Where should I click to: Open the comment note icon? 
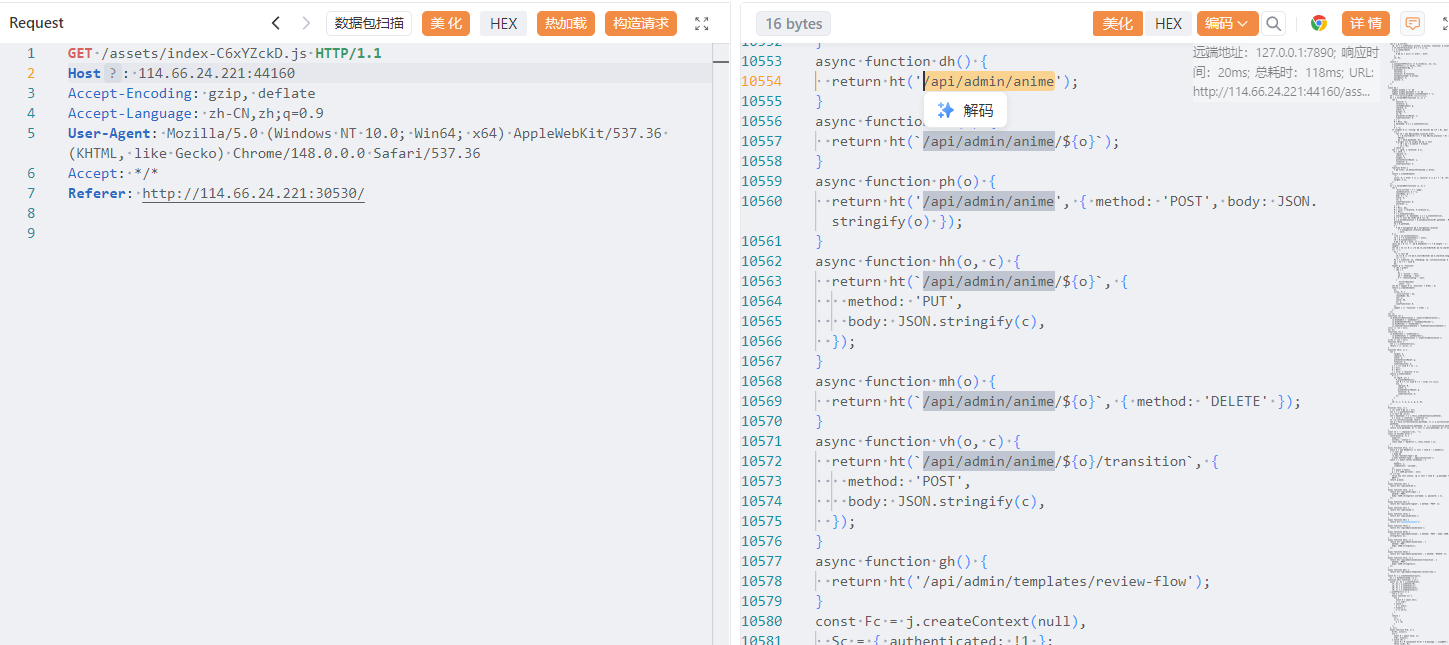point(1412,23)
